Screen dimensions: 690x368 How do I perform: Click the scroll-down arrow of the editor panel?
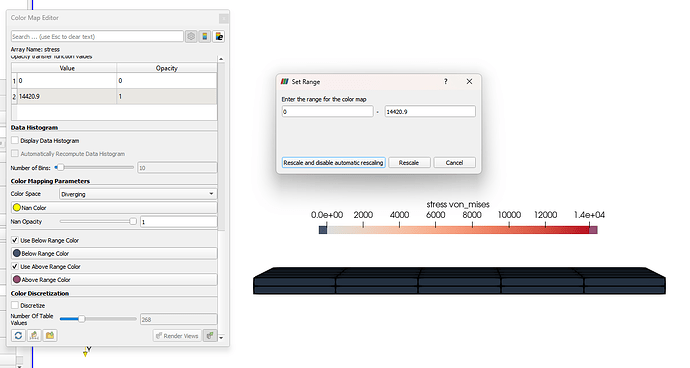coord(221,338)
